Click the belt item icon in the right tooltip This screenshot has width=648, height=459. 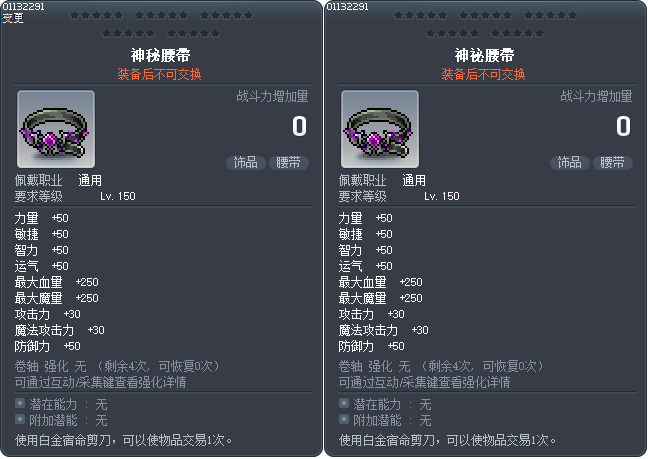380,129
